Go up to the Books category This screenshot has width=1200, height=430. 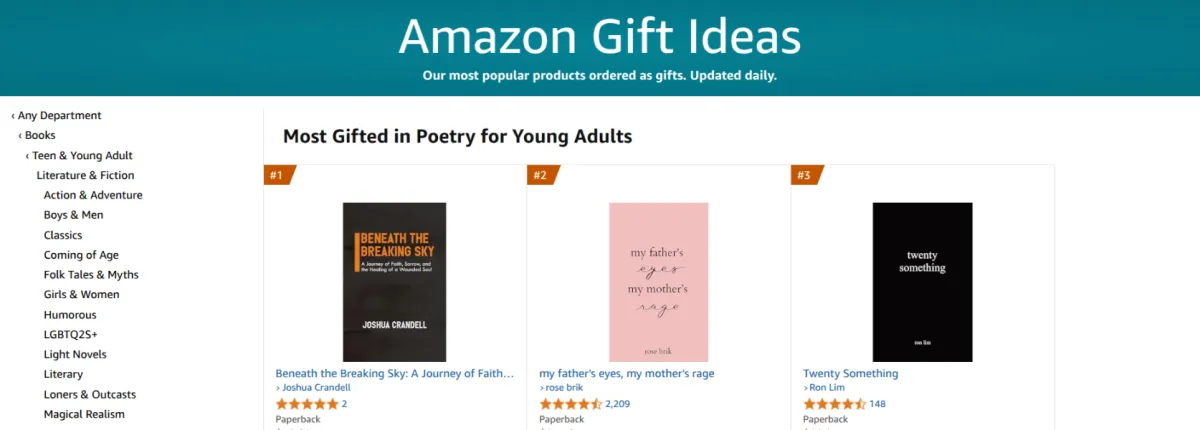(x=40, y=135)
